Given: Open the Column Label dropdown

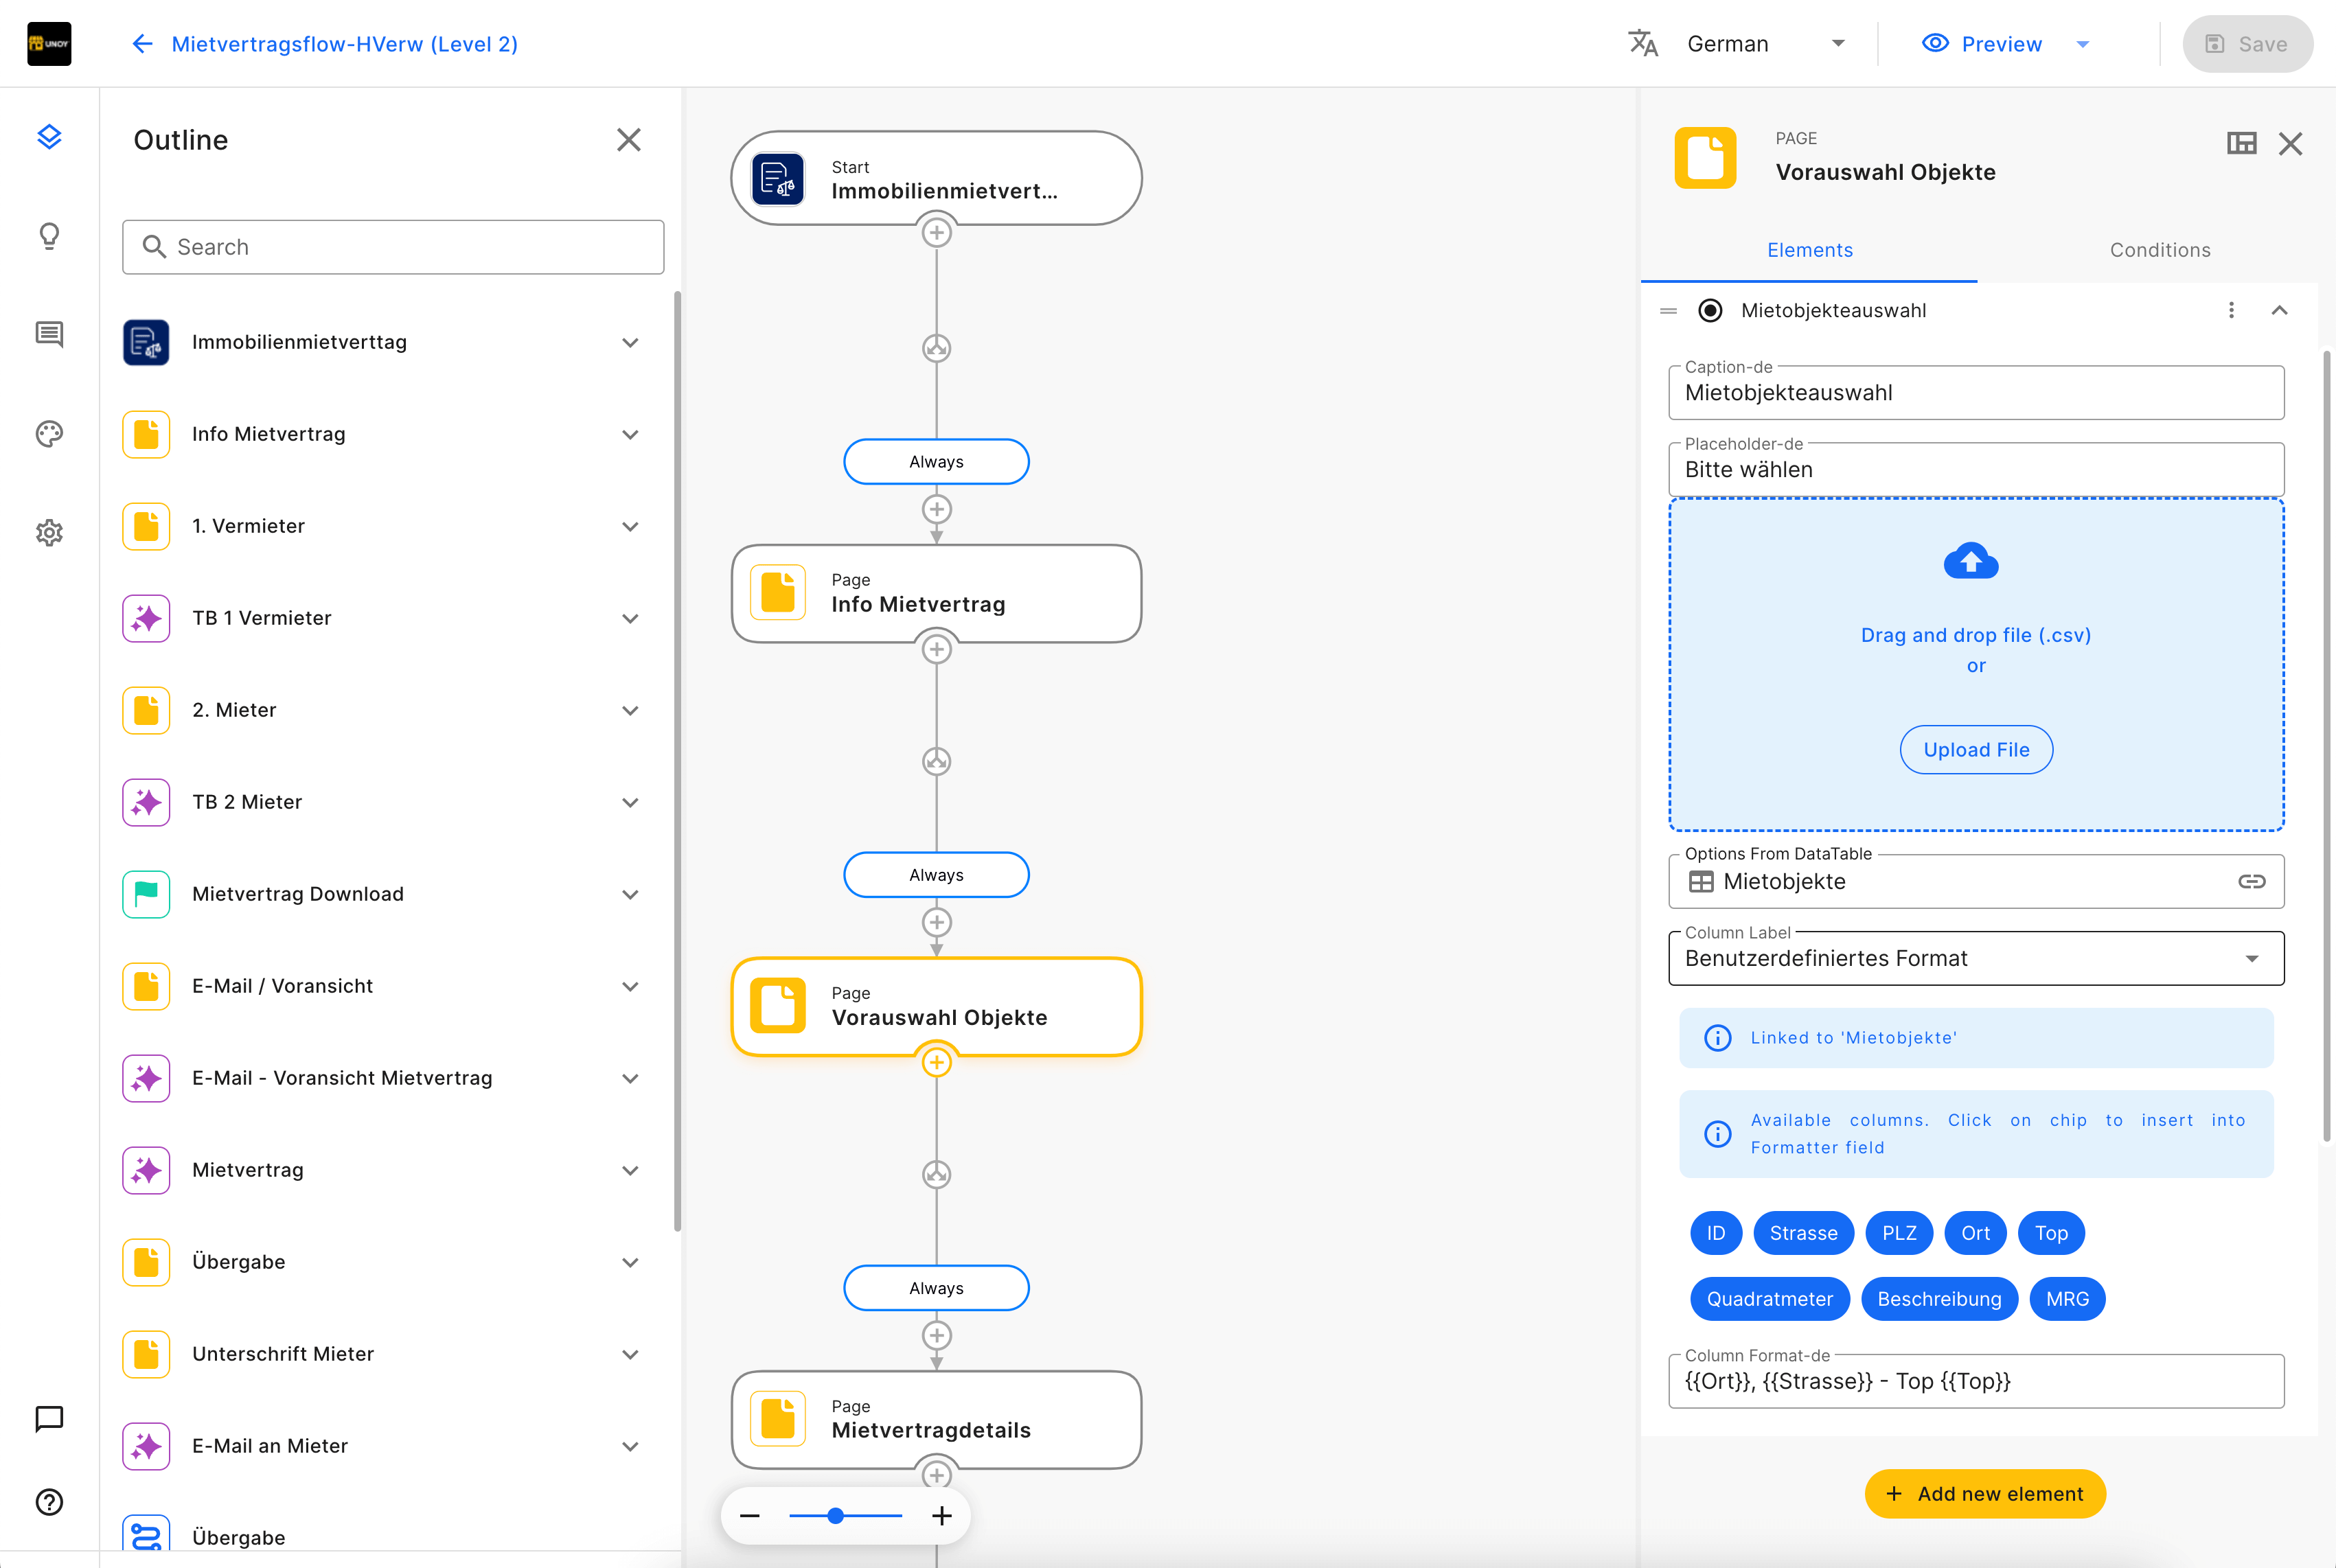Looking at the screenshot, I should (x=1975, y=958).
